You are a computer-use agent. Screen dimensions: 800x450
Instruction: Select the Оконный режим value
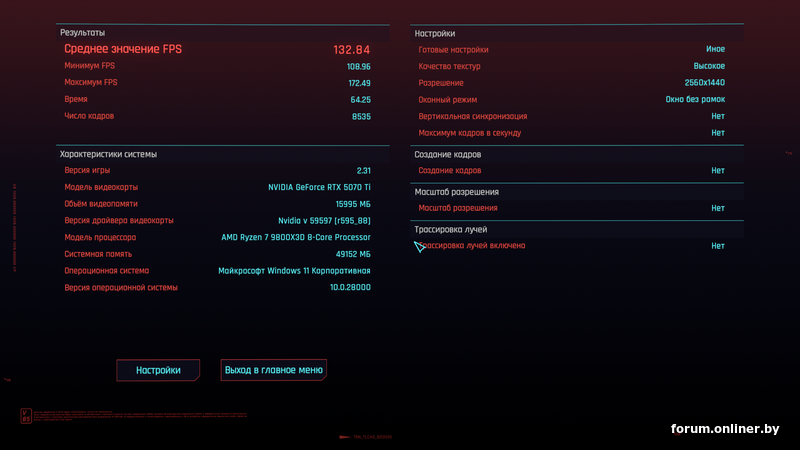tap(695, 99)
